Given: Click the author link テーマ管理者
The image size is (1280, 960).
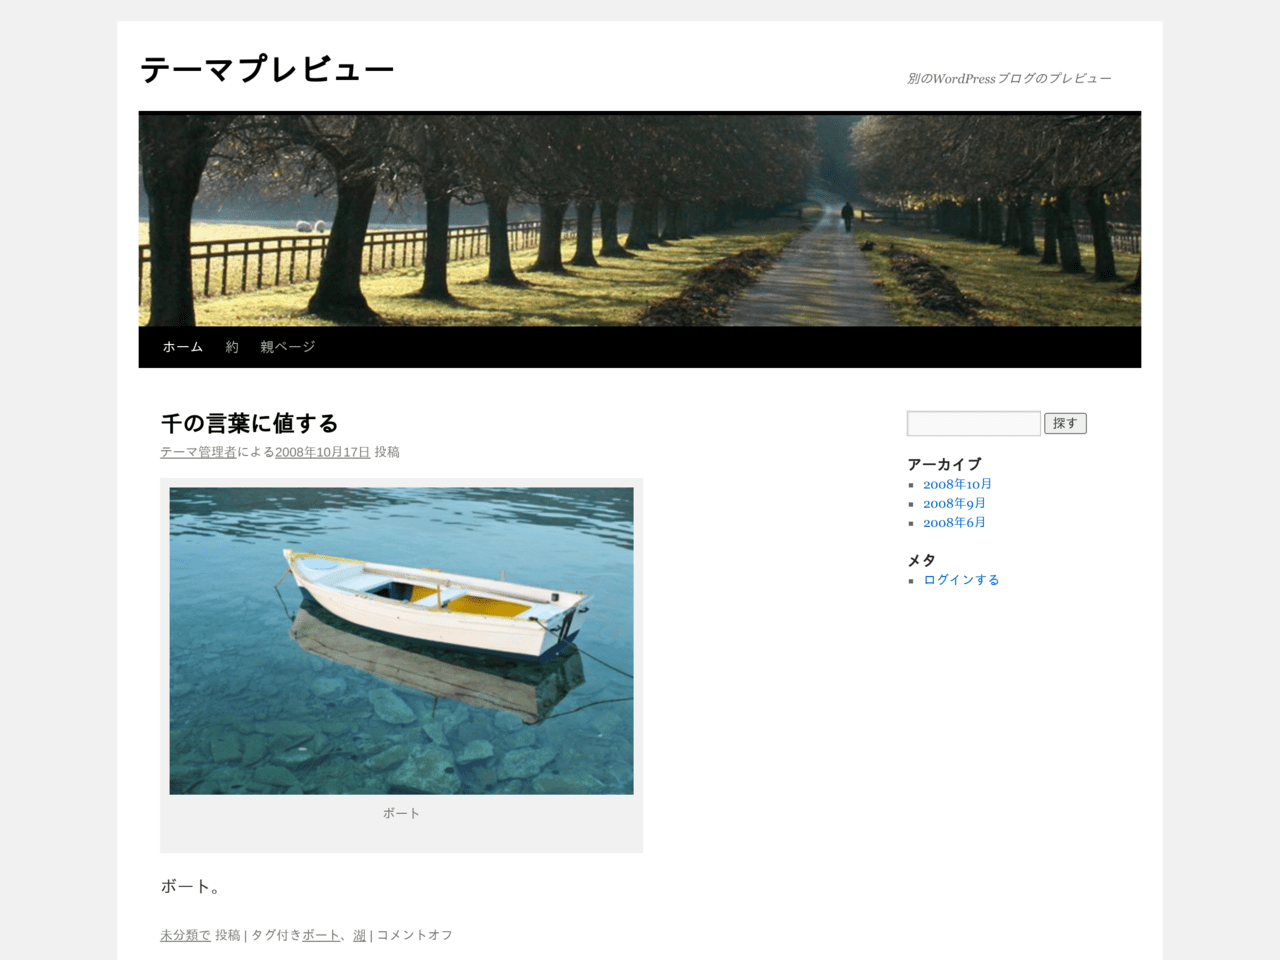Looking at the screenshot, I should click(198, 452).
